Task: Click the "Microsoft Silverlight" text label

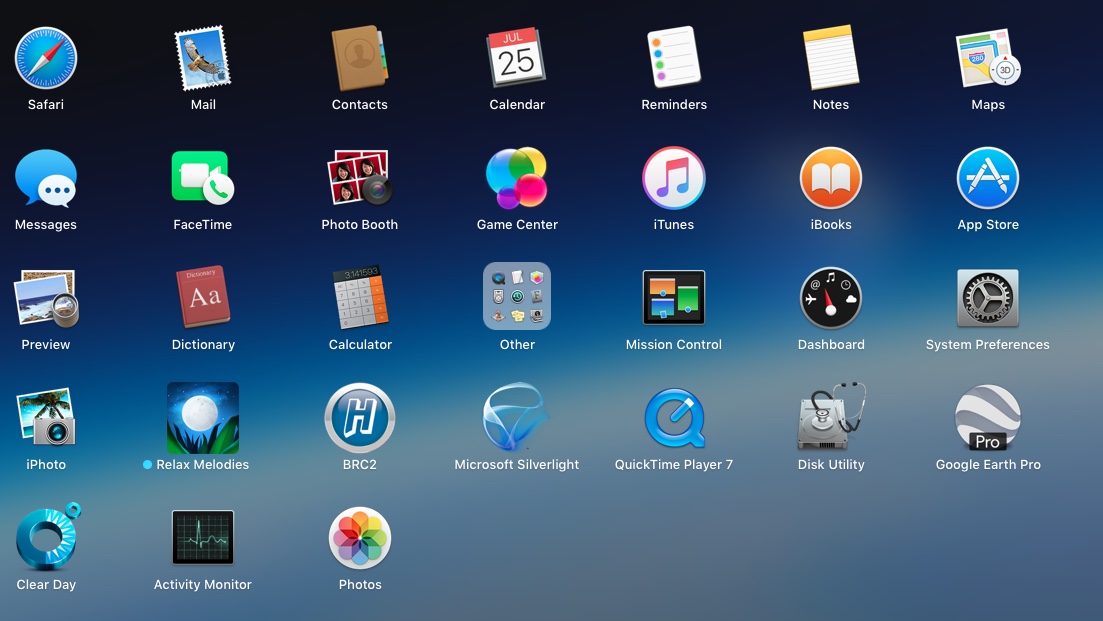Action: click(x=516, y=465)
